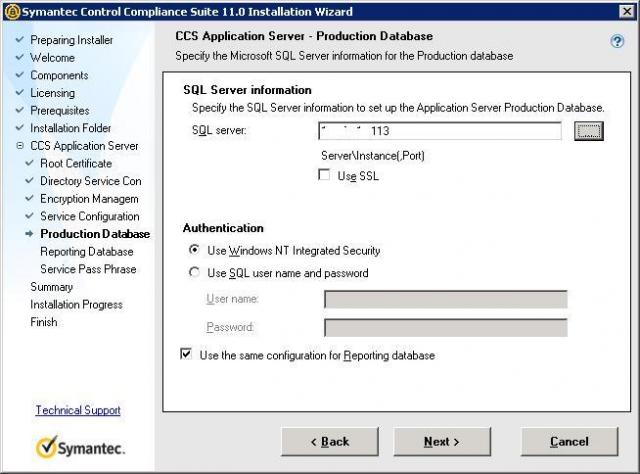Click the SQL Server information heading
The image size is (640, 474).
247,90
